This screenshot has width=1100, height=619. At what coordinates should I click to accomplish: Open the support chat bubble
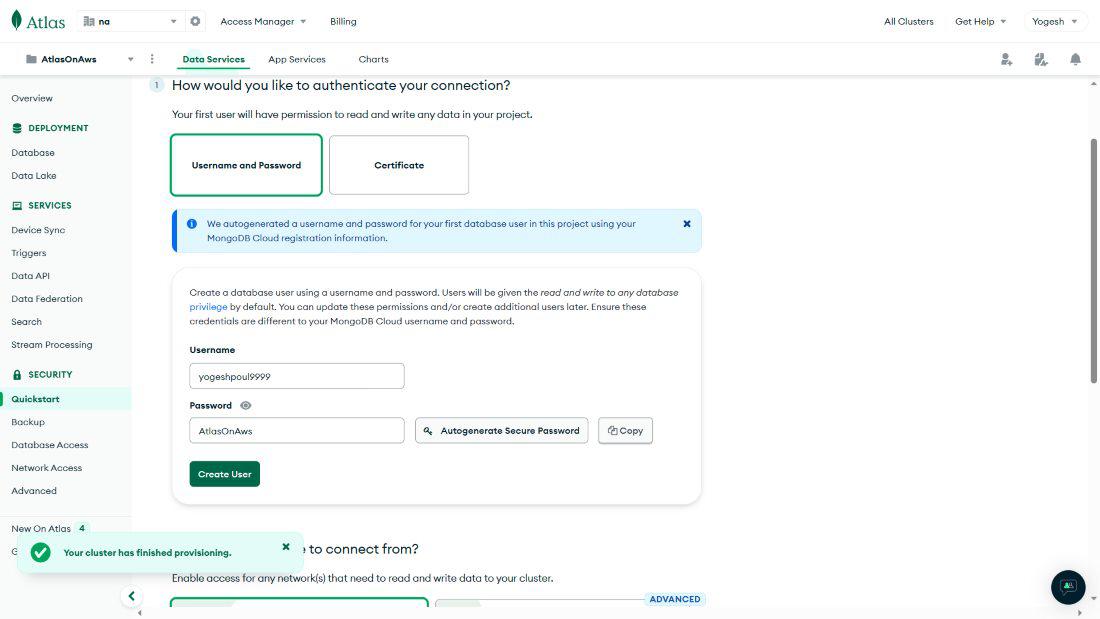click(1068, 587)
